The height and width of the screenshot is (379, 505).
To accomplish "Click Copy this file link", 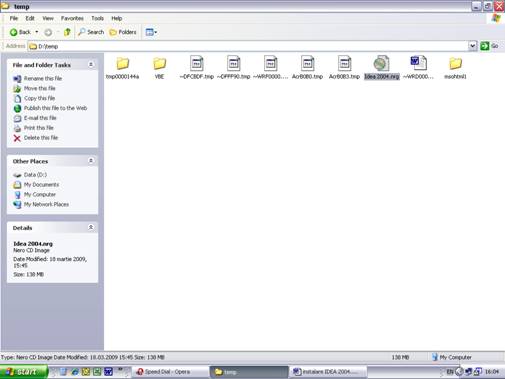I will point(39,98).
